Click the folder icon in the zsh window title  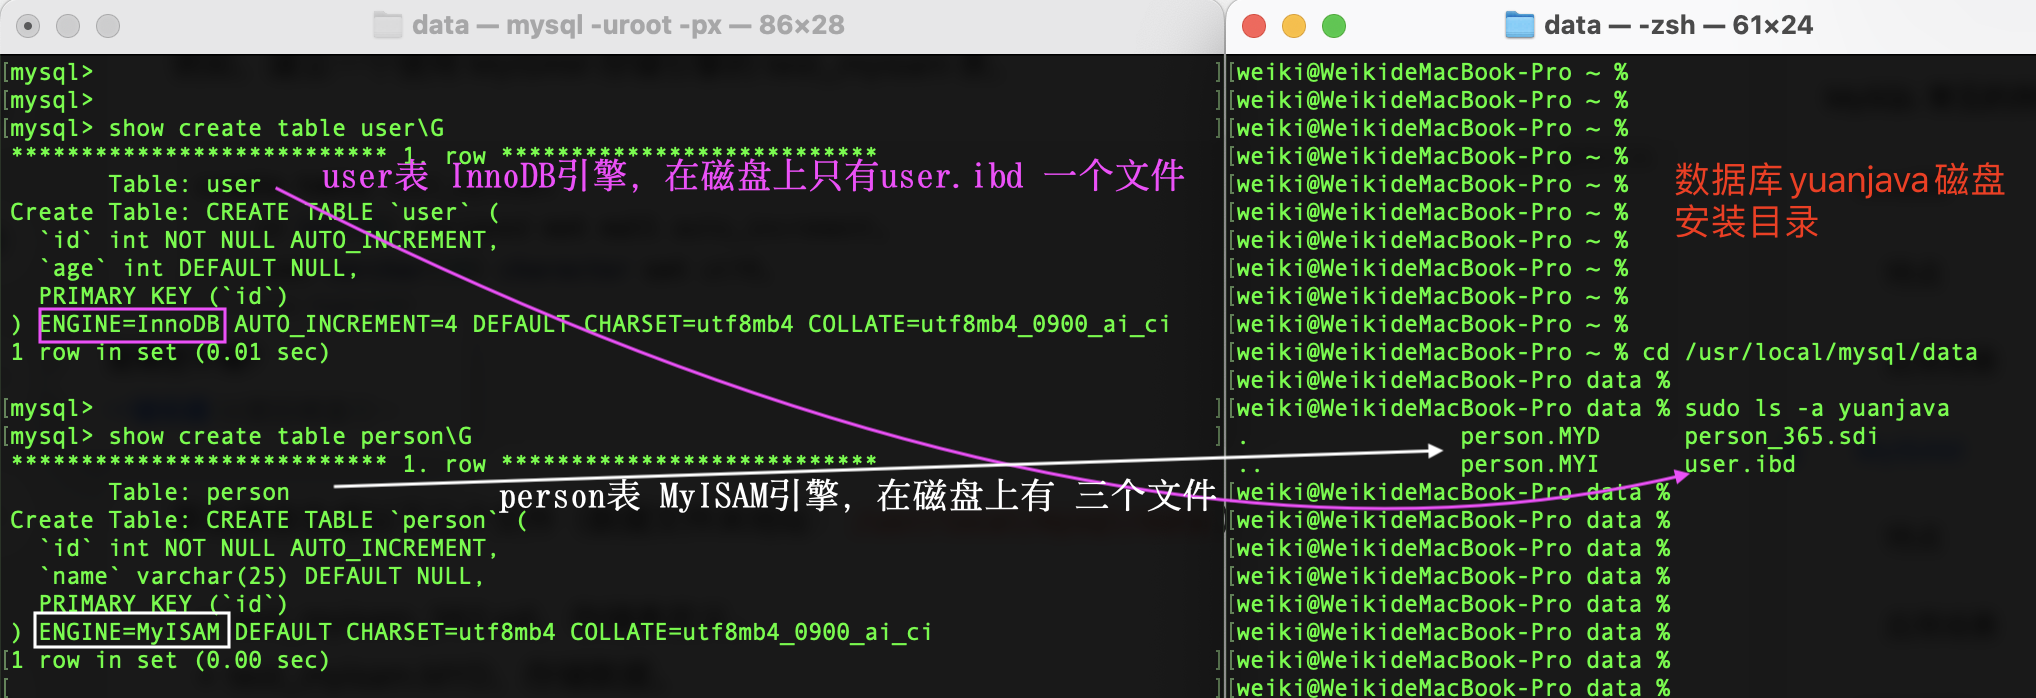(x=1519, y=25)
